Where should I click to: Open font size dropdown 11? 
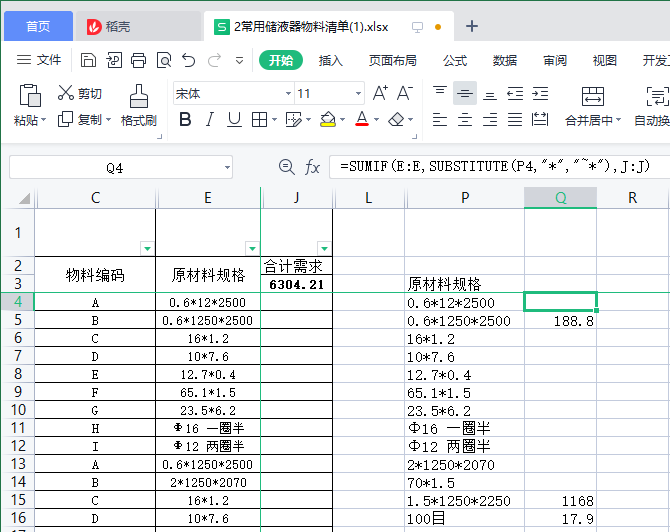(x=358, y=94)
